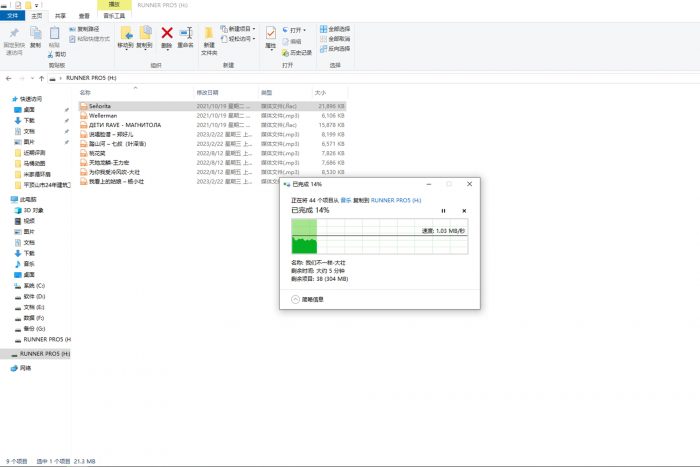Open the 音乐工具 (Music Tools) tab
Viewport: 700px width, 467px height.
pos(115,17)
